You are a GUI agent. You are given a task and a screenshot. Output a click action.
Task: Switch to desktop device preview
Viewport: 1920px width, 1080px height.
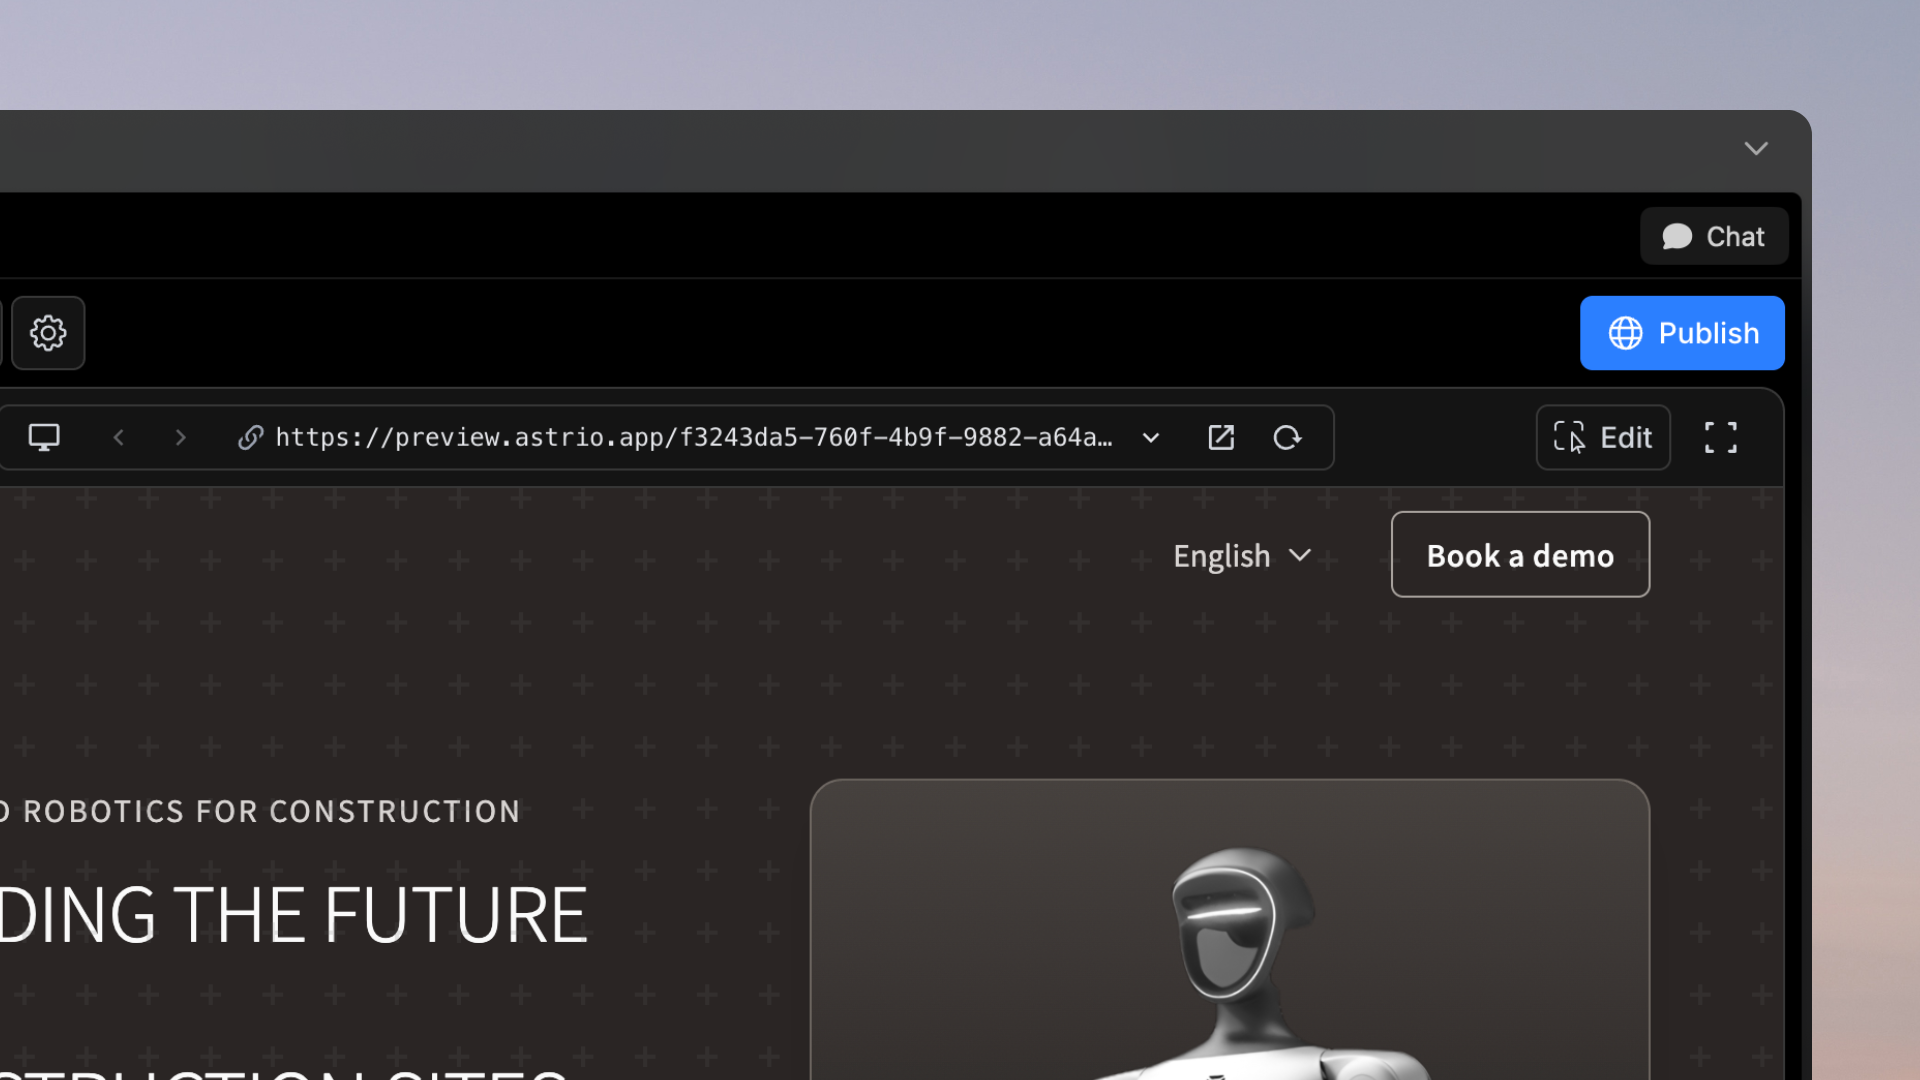point(44,437)
